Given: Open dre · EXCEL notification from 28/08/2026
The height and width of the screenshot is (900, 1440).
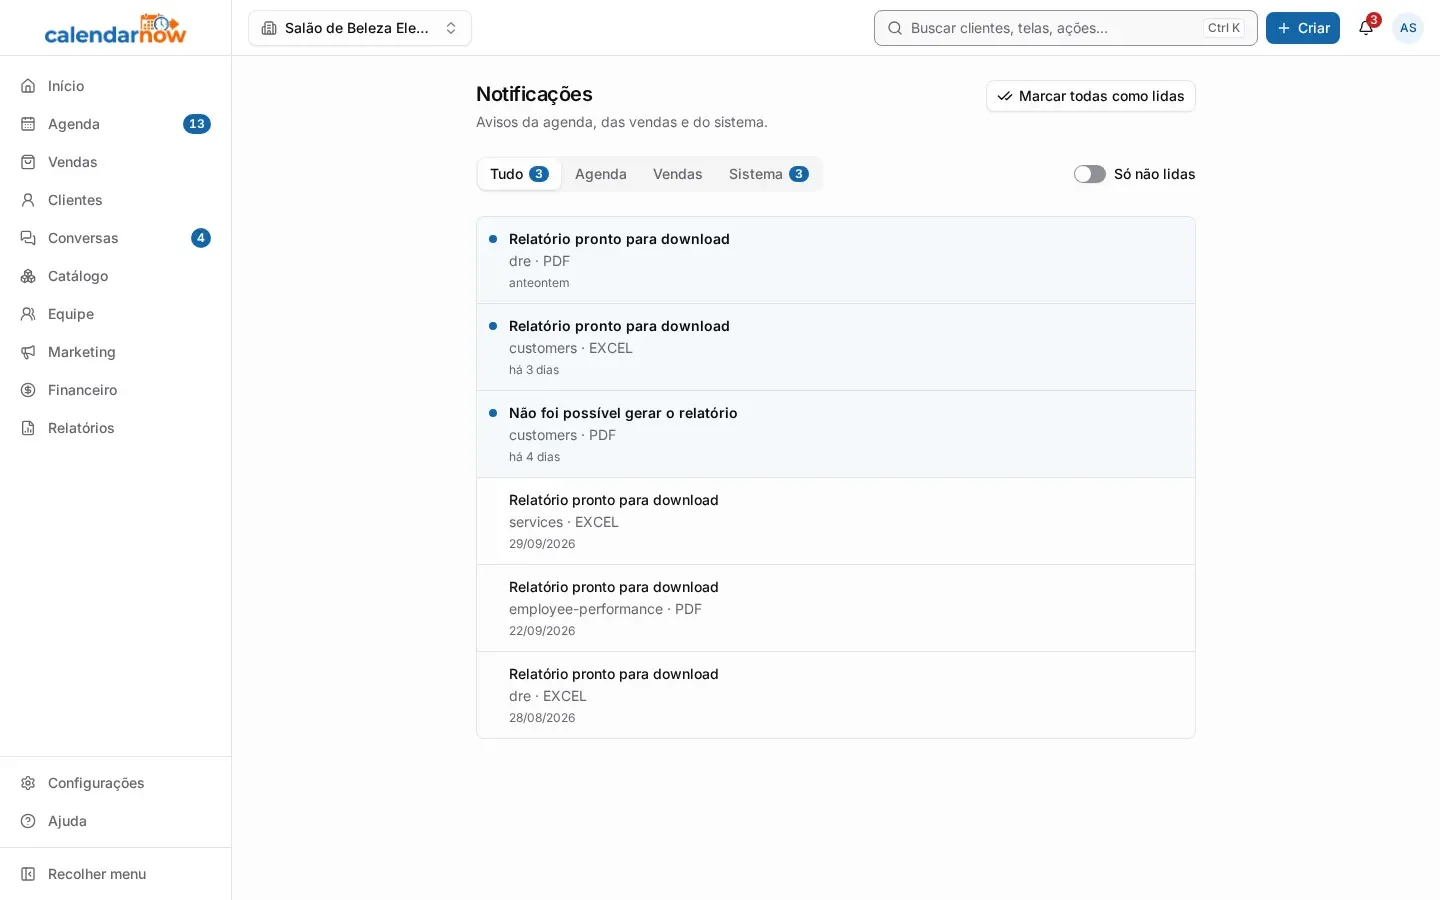Looking at the screenshot, I should point(836,695).
